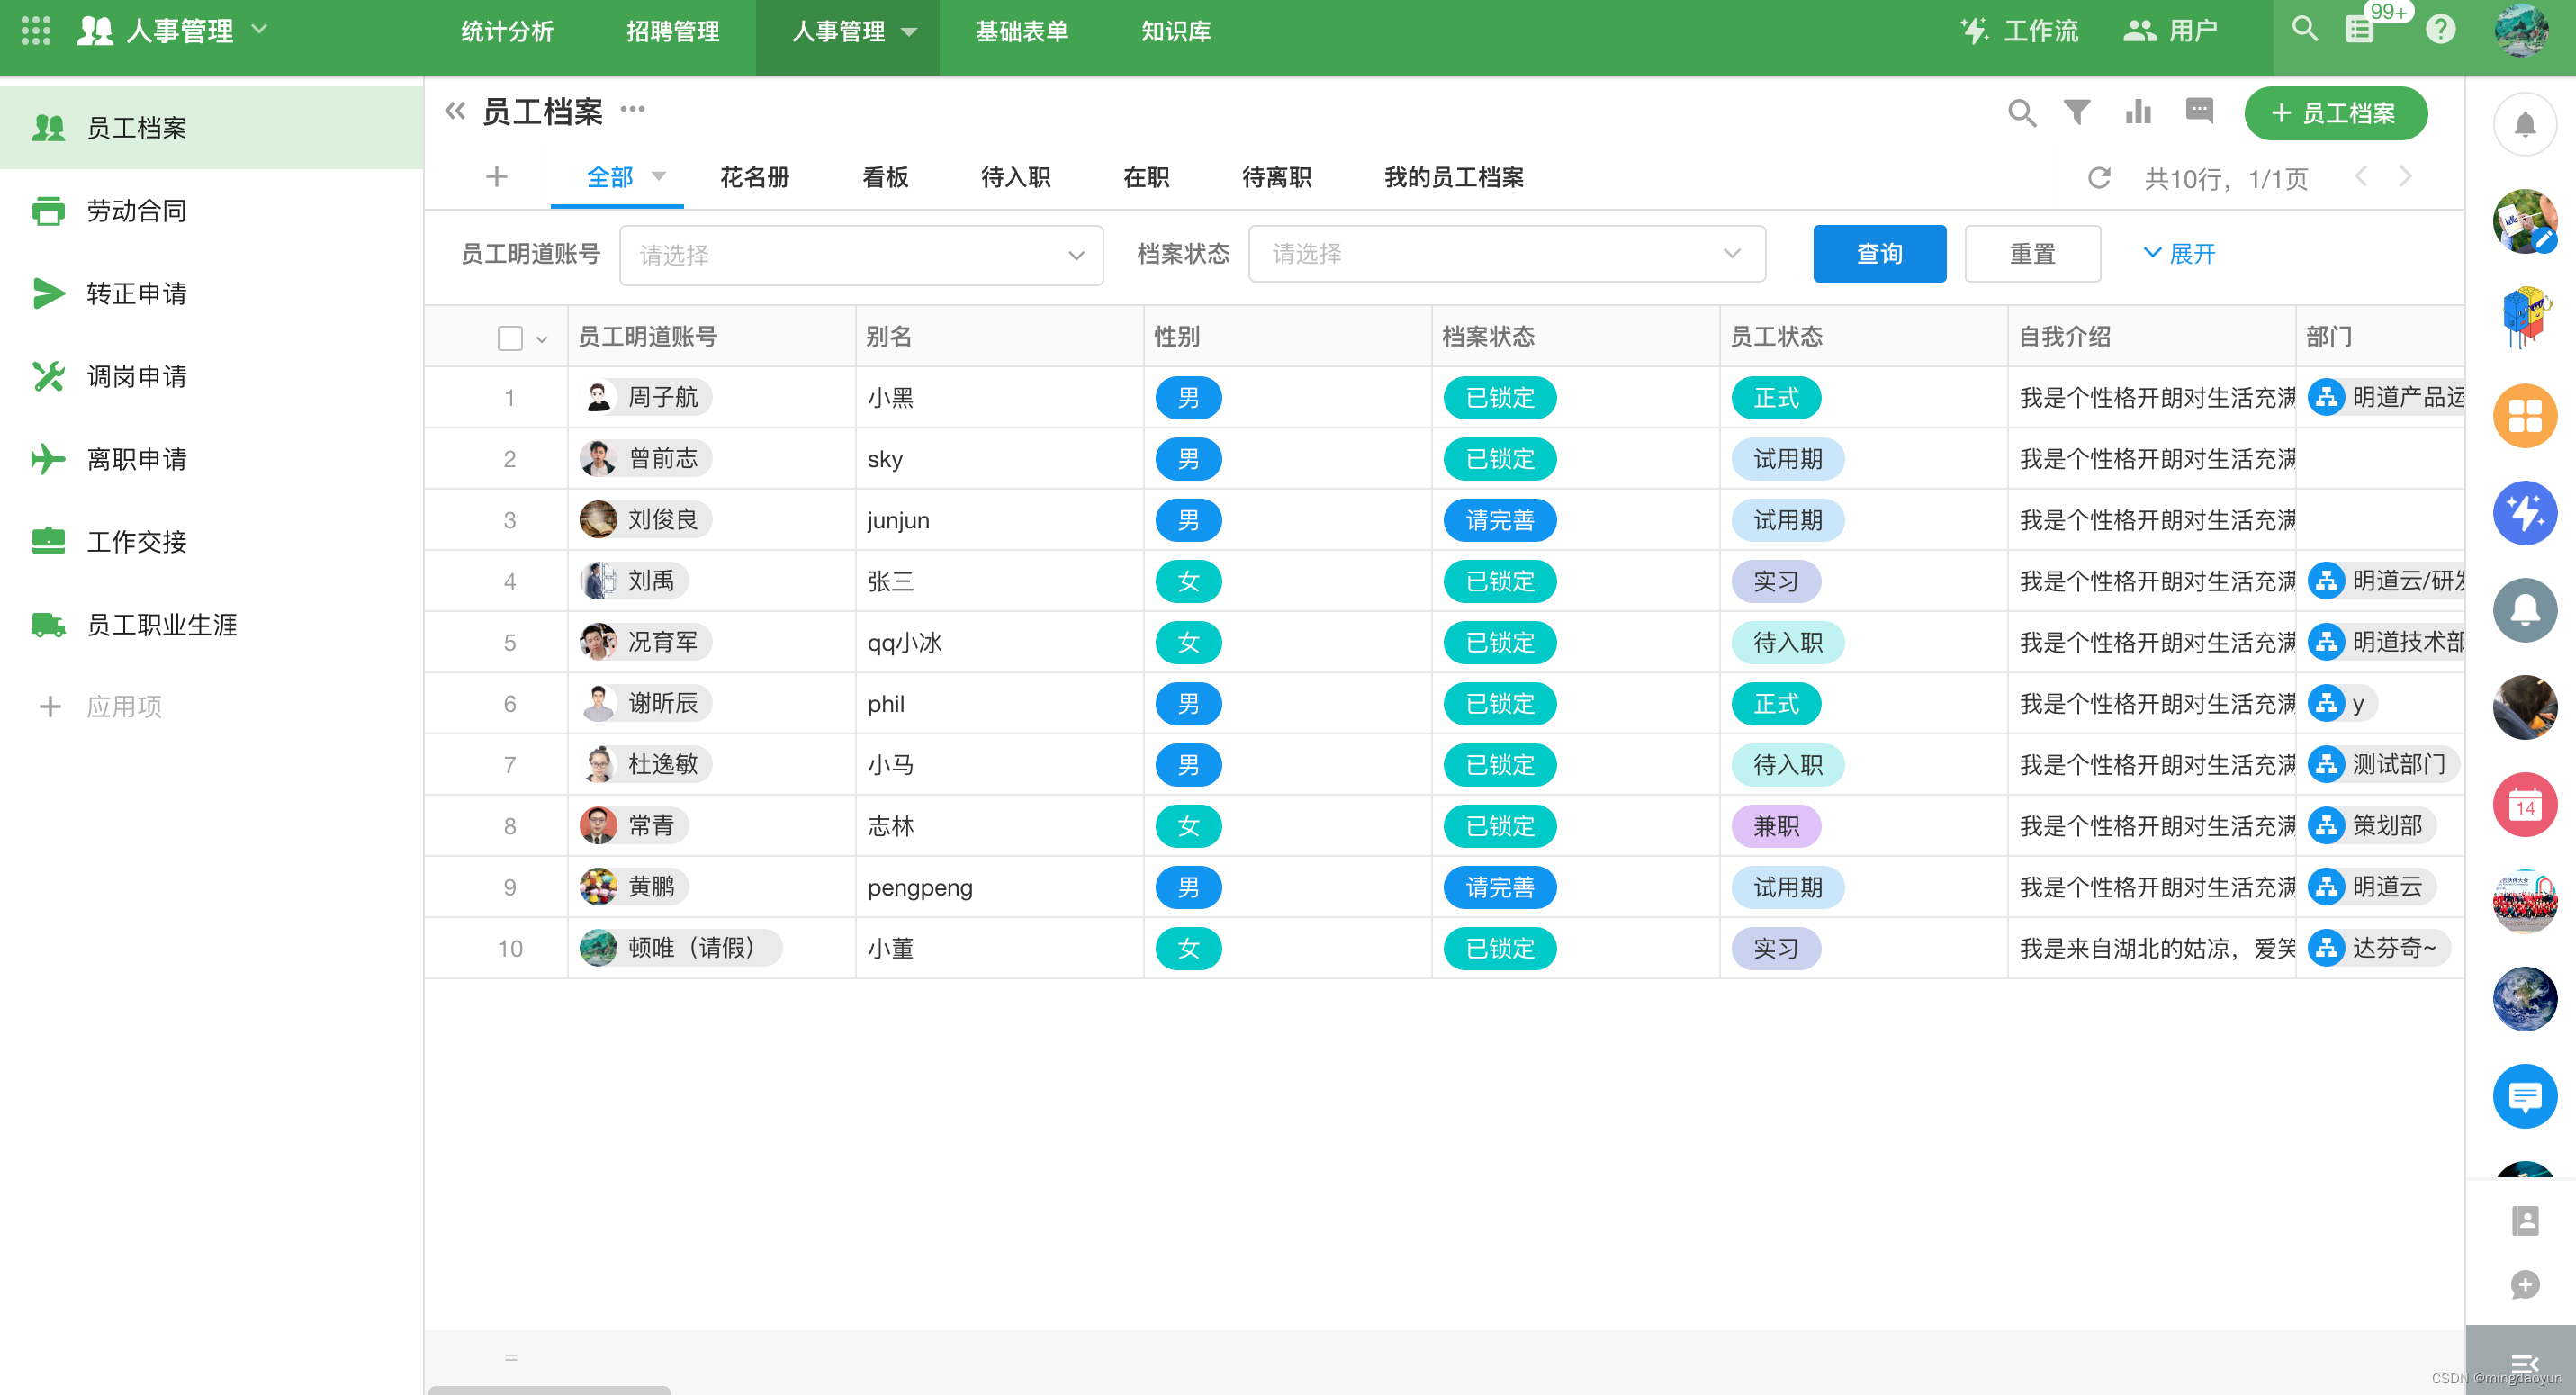The height and width of the screenshot is (1395, 2576).
Task: Click the blue 查询 button
Action: click(x=1879, y=254)
